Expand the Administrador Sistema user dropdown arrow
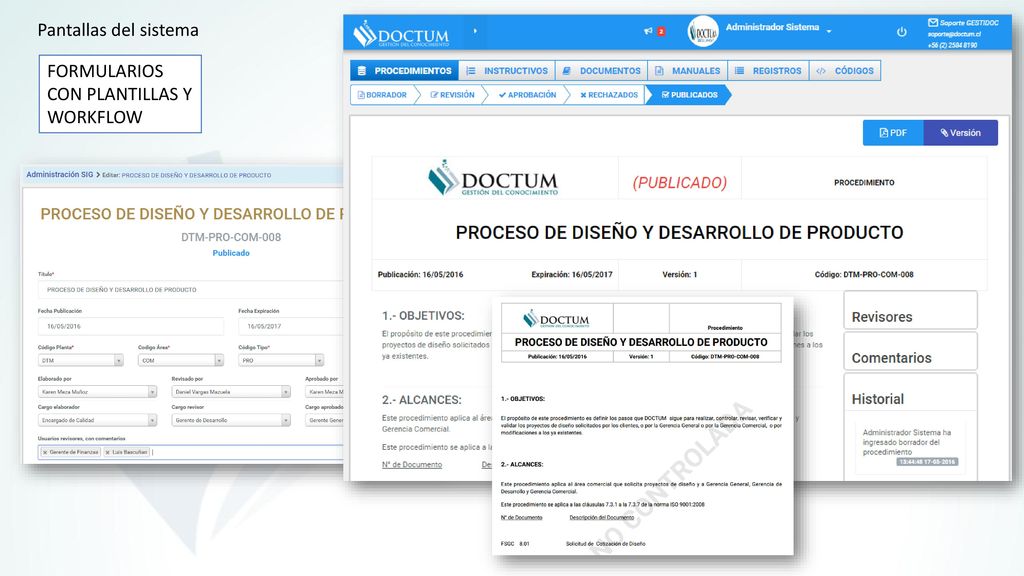 point(829,31)
